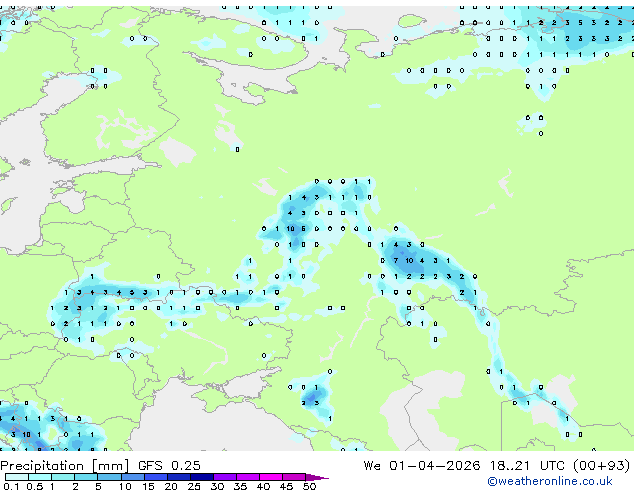Click the '40' legend scale label

tap(263, 486)
